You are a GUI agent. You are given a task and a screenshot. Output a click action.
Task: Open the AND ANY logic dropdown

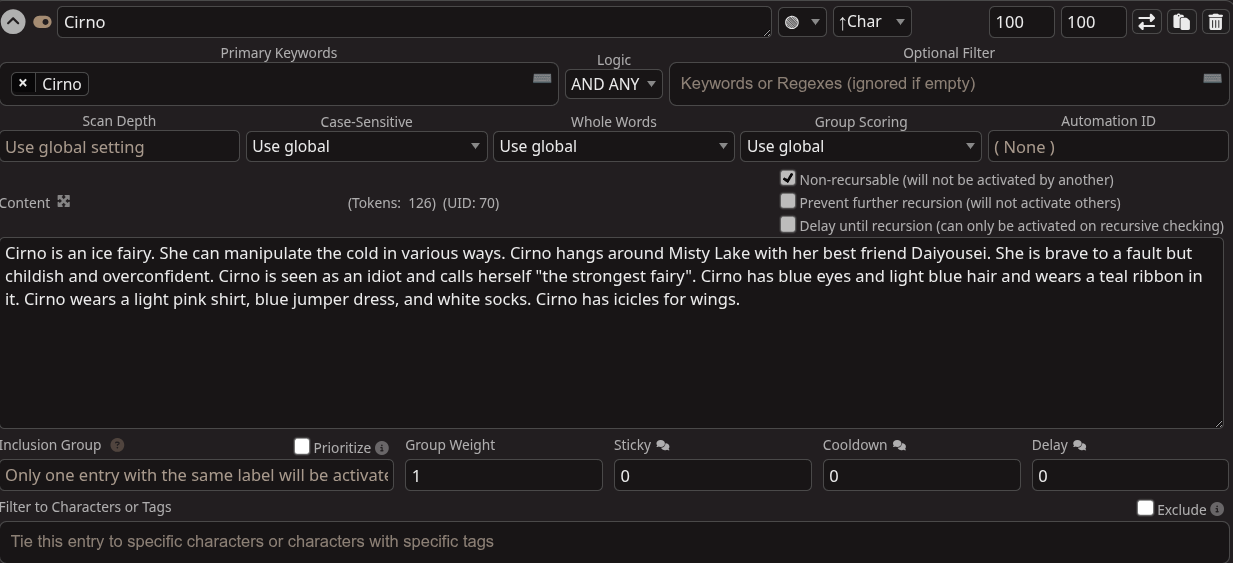614,84
